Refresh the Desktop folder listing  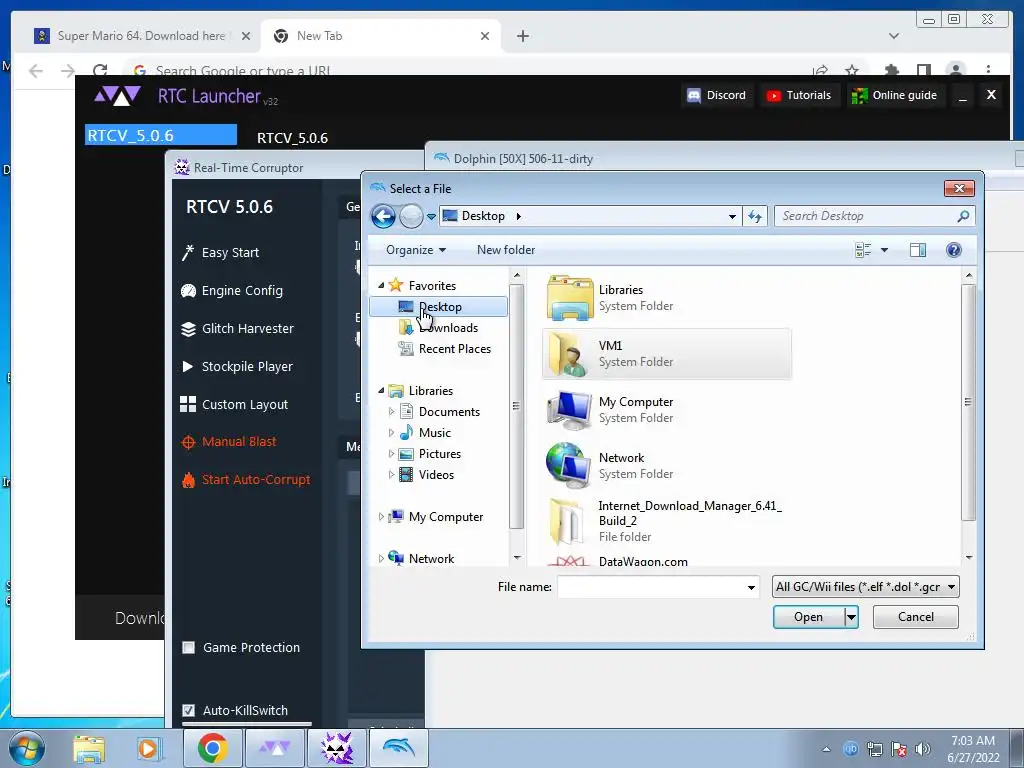pos(755,217)
